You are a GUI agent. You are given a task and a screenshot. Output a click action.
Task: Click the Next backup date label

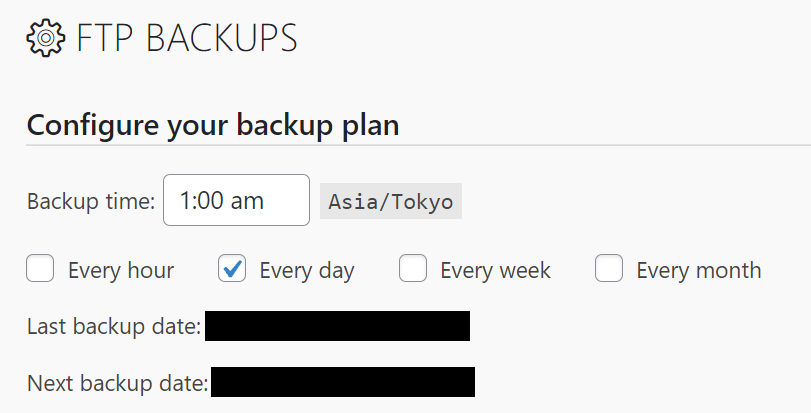click(118, 384)
